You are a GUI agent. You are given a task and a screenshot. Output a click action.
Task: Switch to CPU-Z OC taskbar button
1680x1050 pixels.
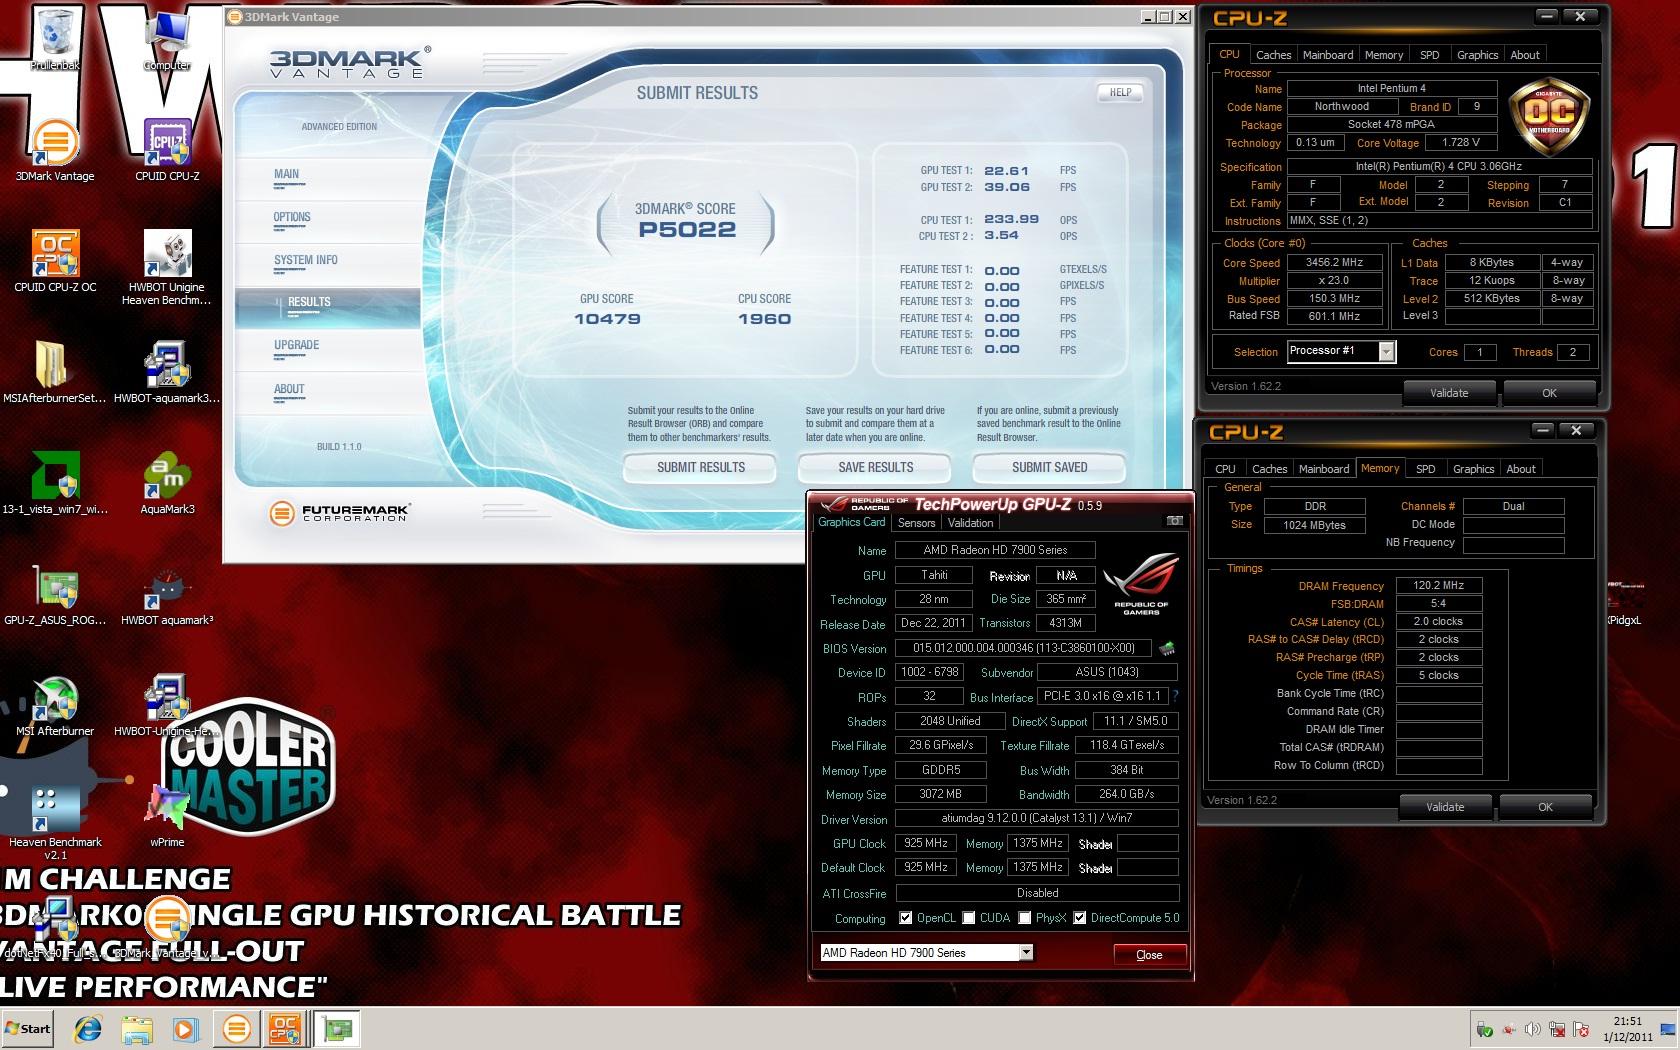[x=285, y=1029]
